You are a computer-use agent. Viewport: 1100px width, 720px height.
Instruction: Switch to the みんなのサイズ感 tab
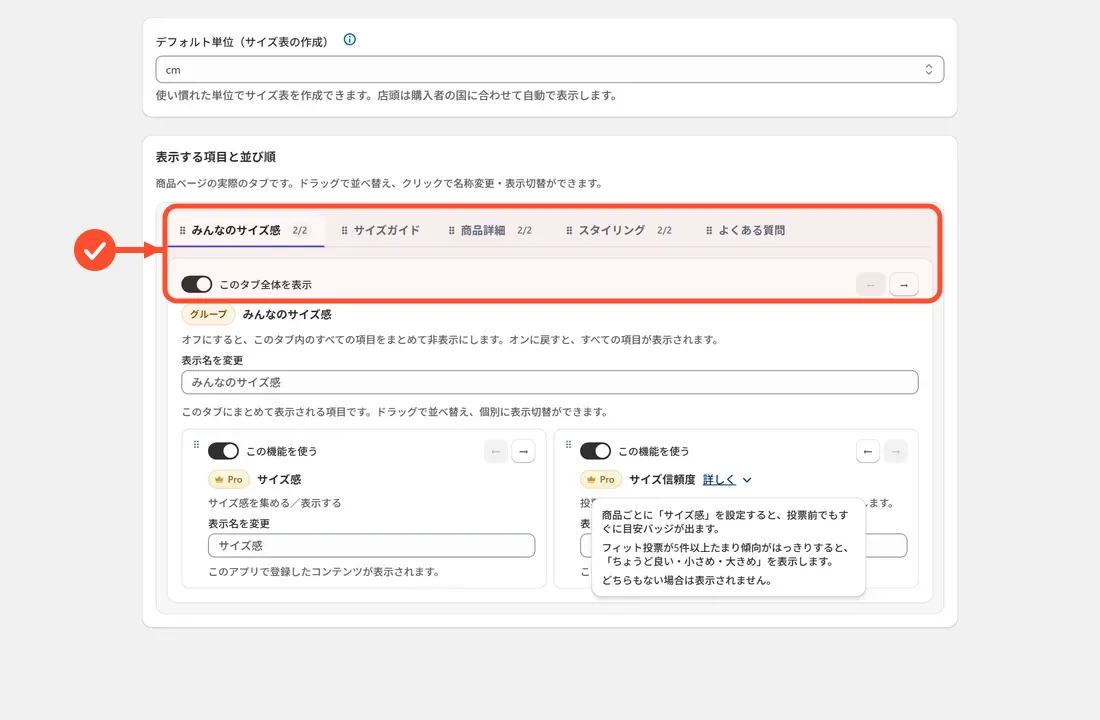(x=246, y=230)
